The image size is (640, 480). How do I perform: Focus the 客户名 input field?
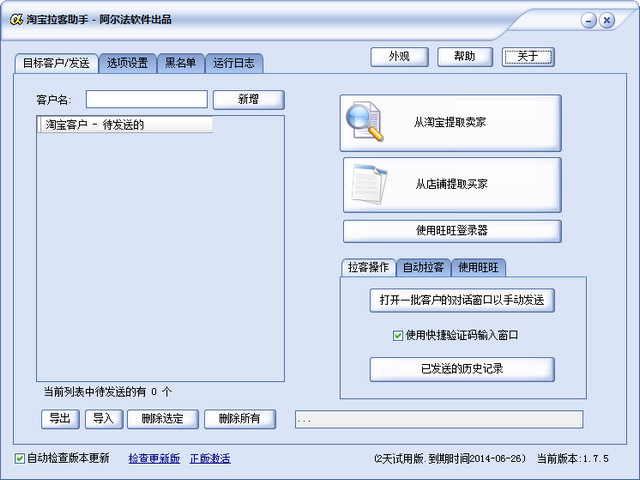click(147, 99)
